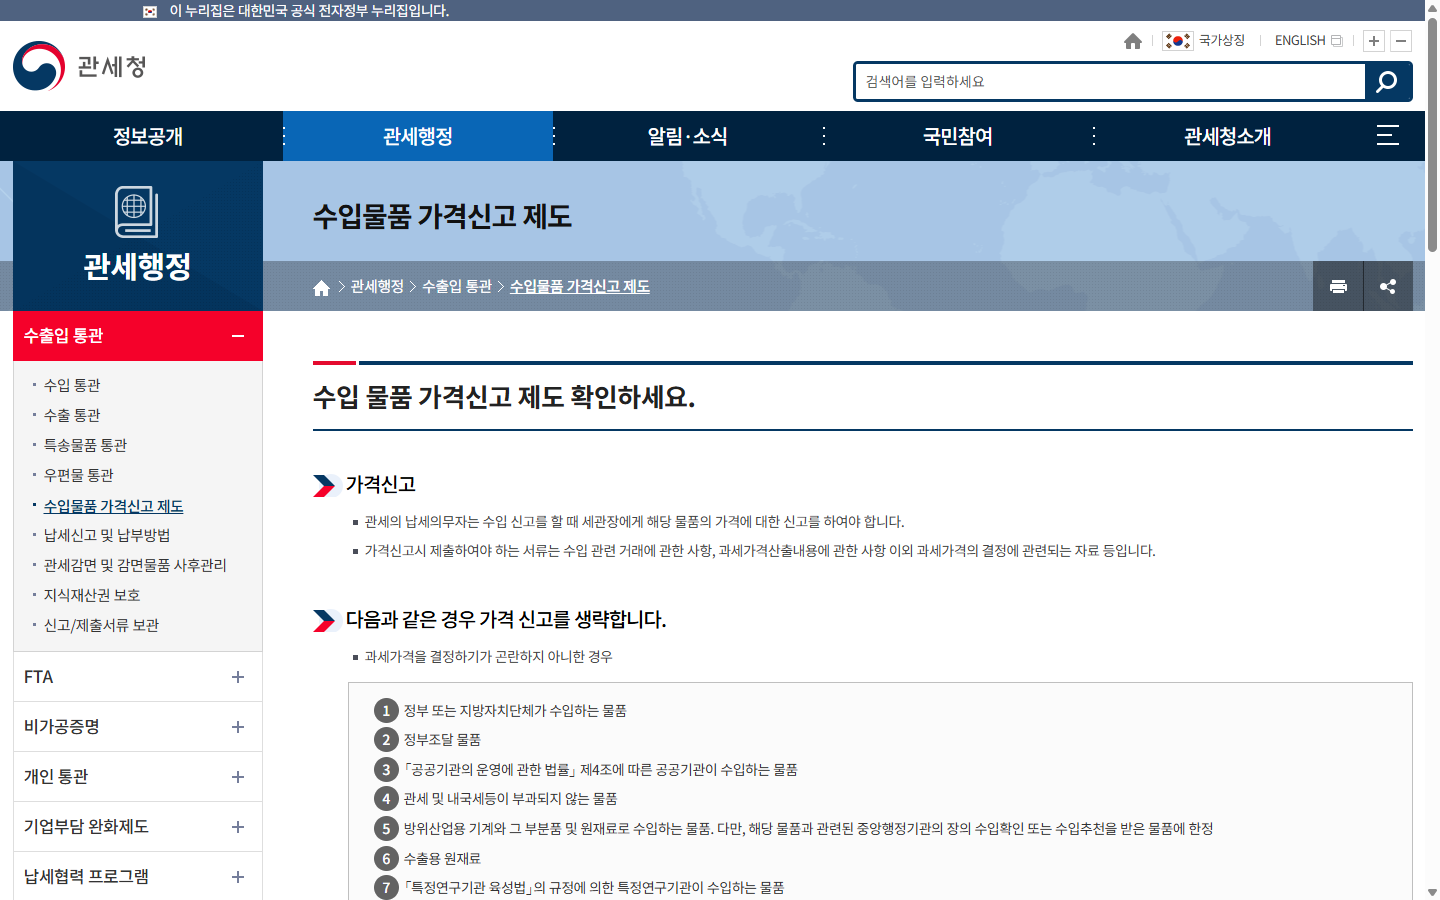Focus the 검색어를 입력하세요 search field

1110,82
